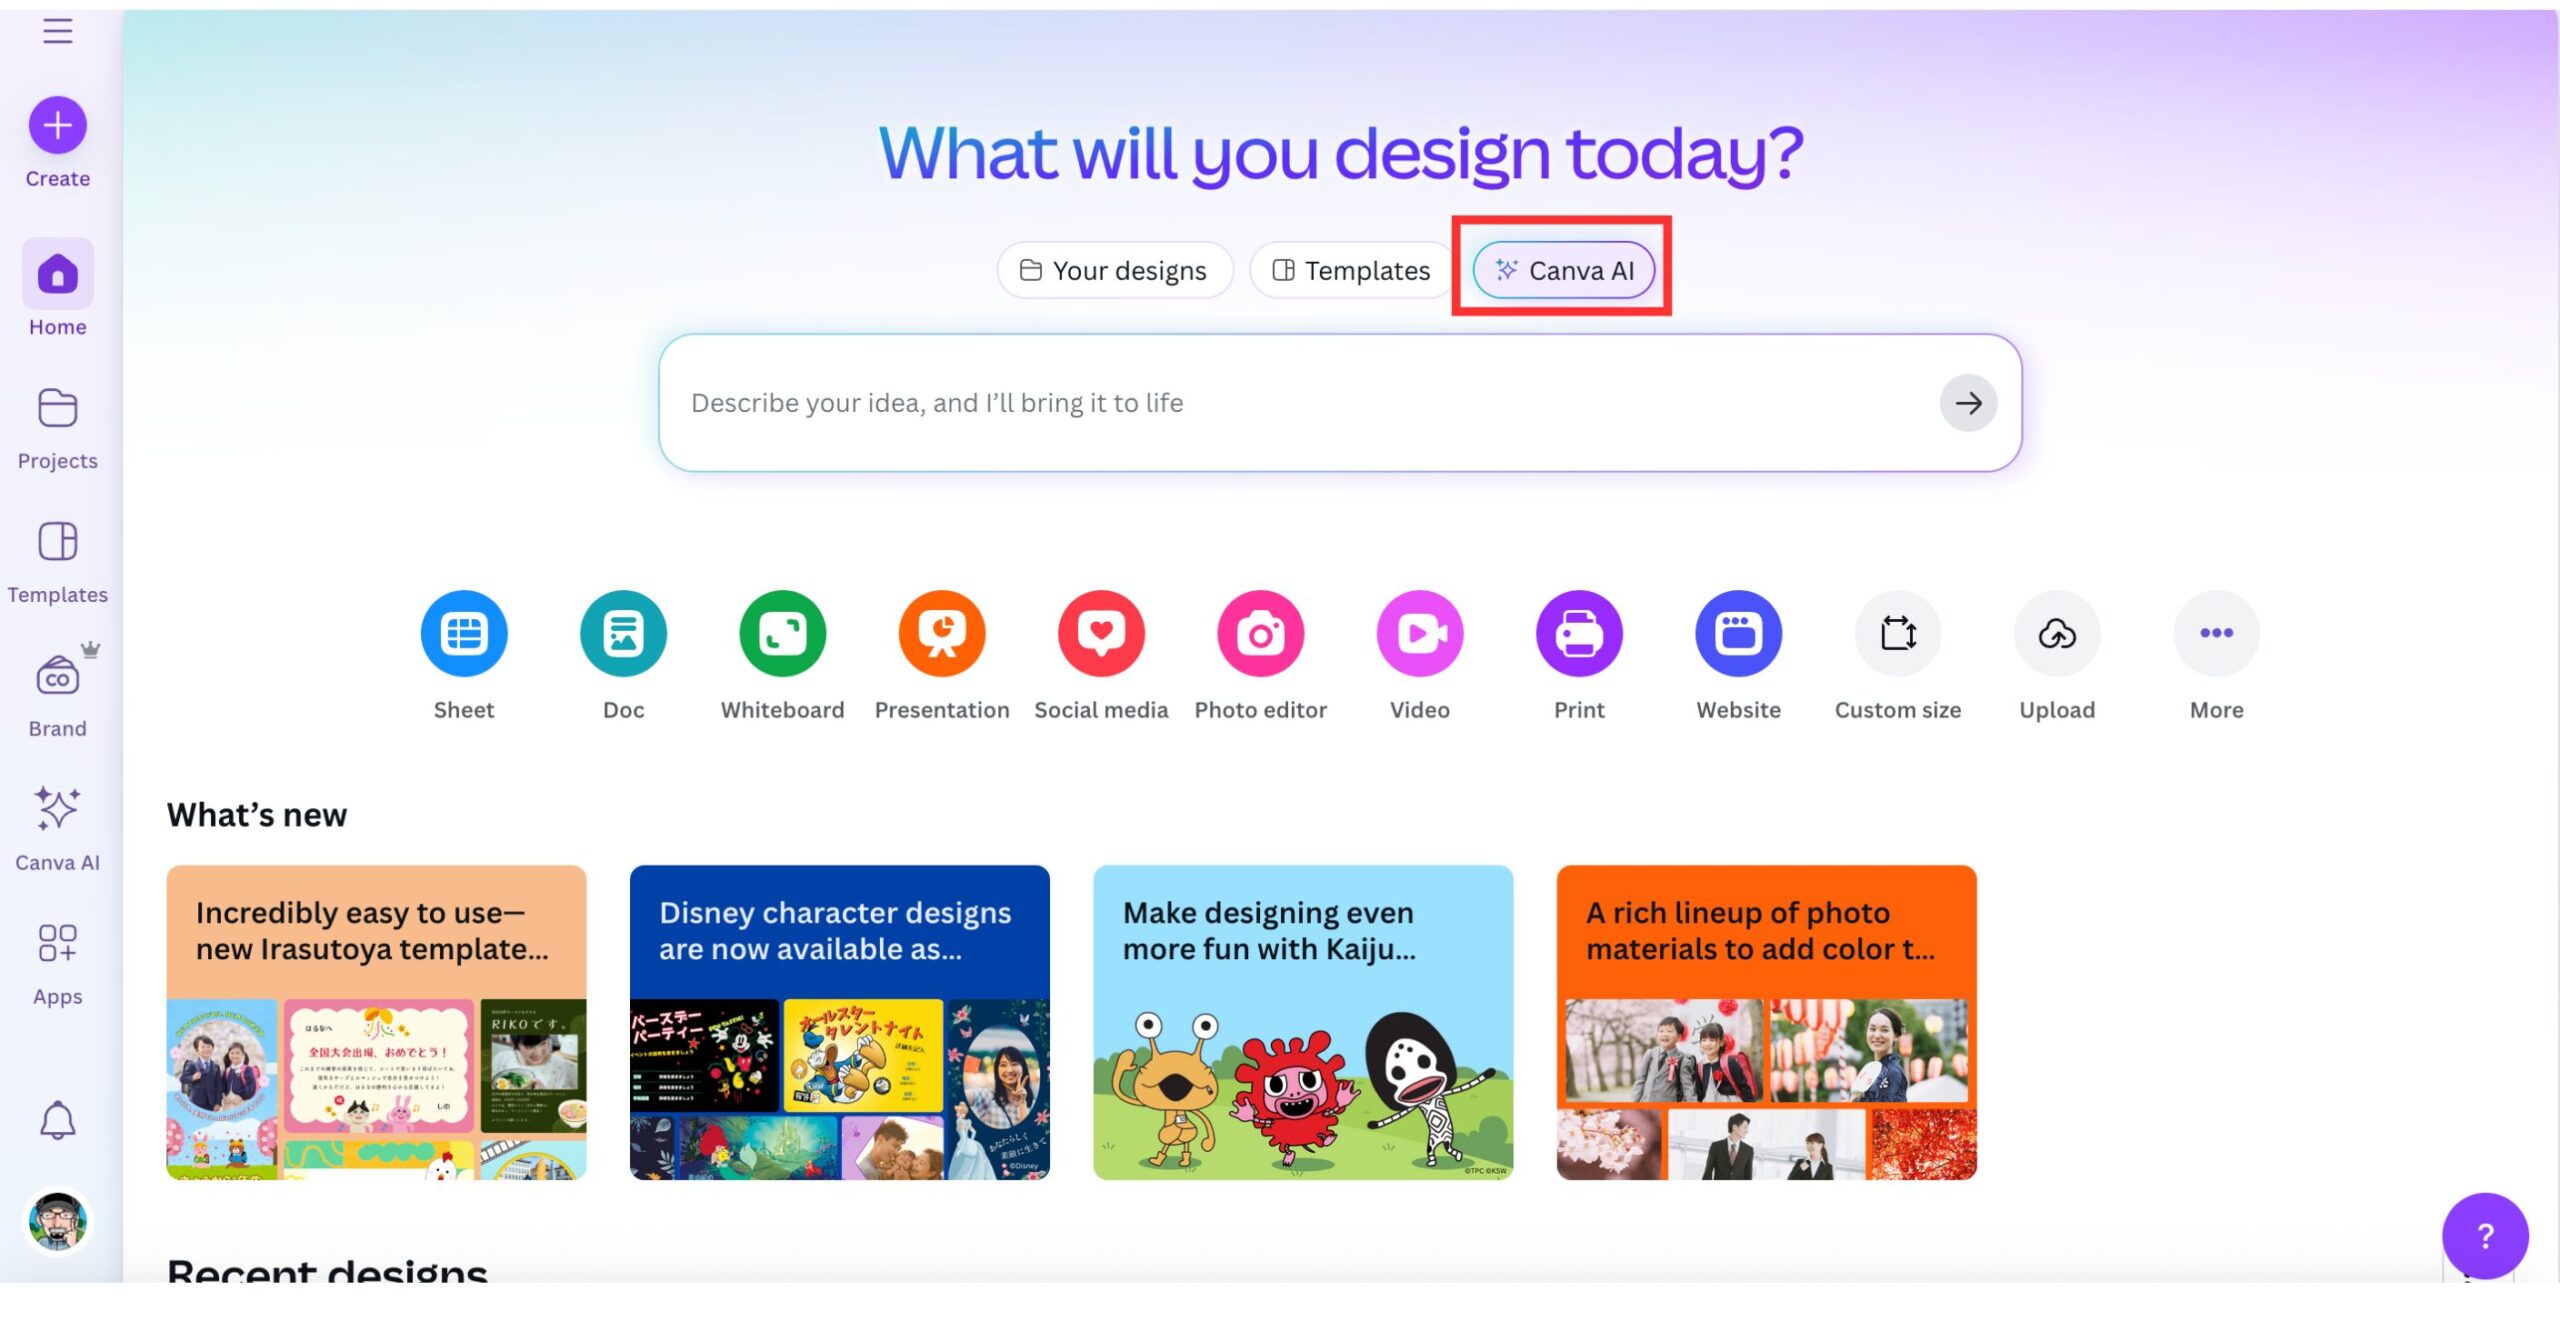2560x1322 pixels.
Task: Select the Canva AI pill tab
Action: [1564, 270]
